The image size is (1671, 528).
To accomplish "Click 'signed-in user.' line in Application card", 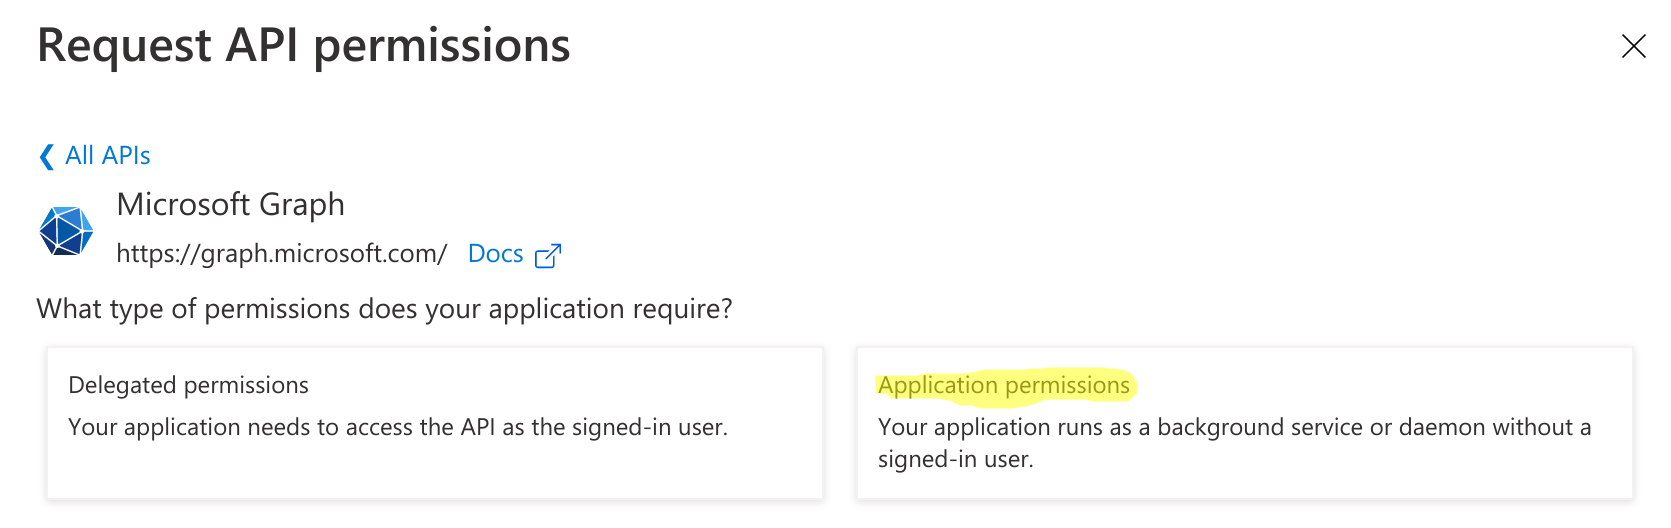I will click(955, 460).
